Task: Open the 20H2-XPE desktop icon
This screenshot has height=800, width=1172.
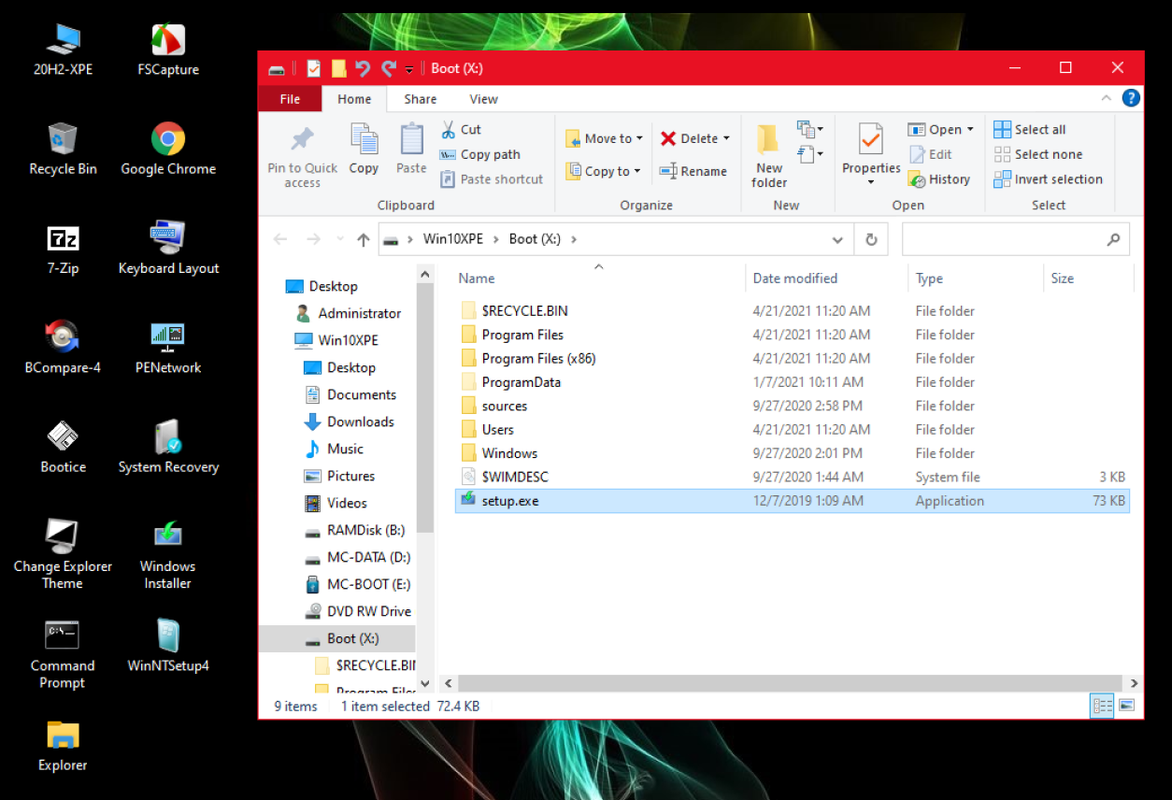Action: point(63,49)
